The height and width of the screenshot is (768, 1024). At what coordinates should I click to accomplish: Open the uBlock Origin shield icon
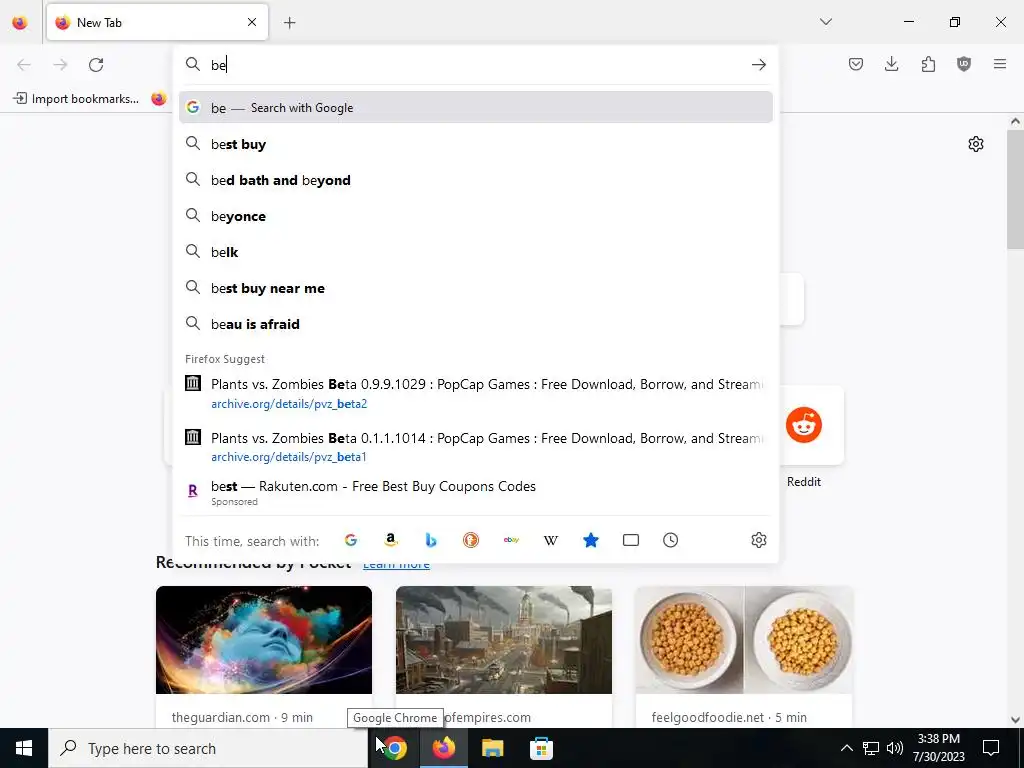point(964,64)
